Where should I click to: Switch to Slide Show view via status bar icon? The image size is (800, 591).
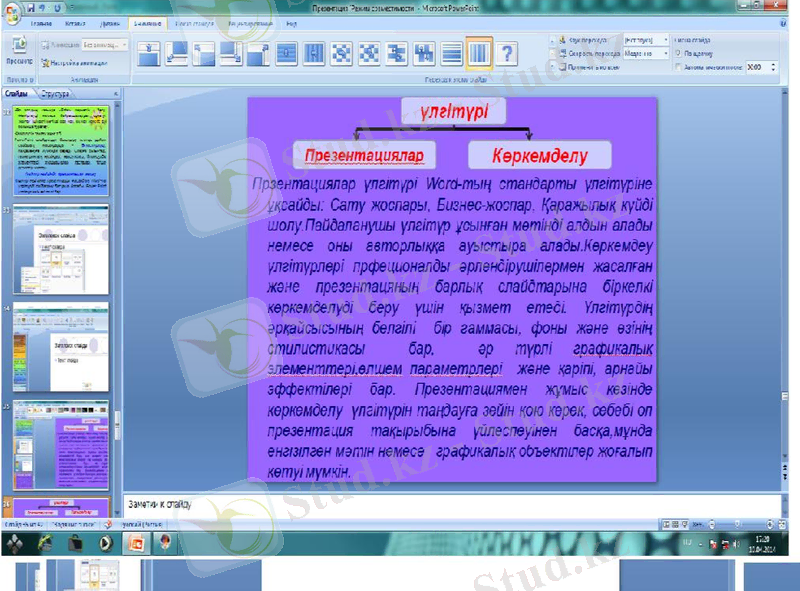684,524
